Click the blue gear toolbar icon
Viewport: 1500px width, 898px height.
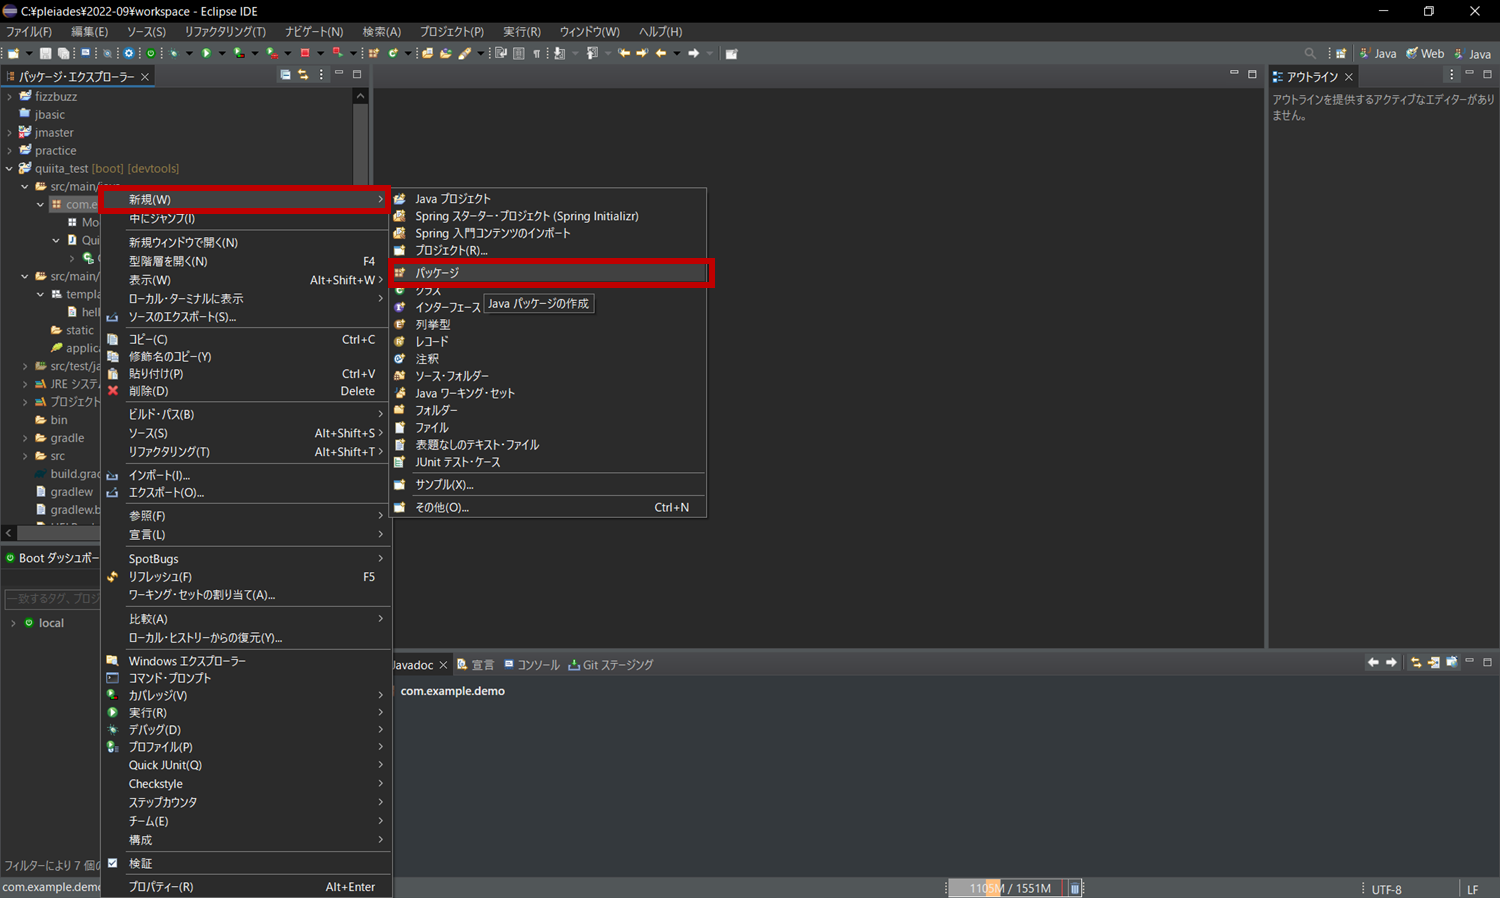(x=128, y=53)
